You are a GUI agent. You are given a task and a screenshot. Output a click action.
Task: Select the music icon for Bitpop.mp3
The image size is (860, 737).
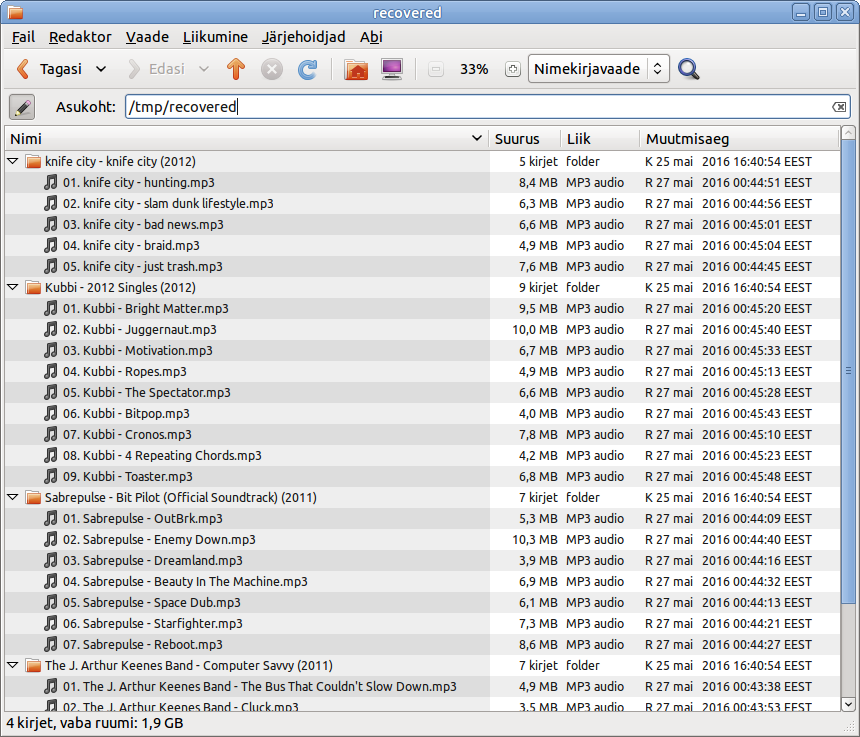(50, 413)
